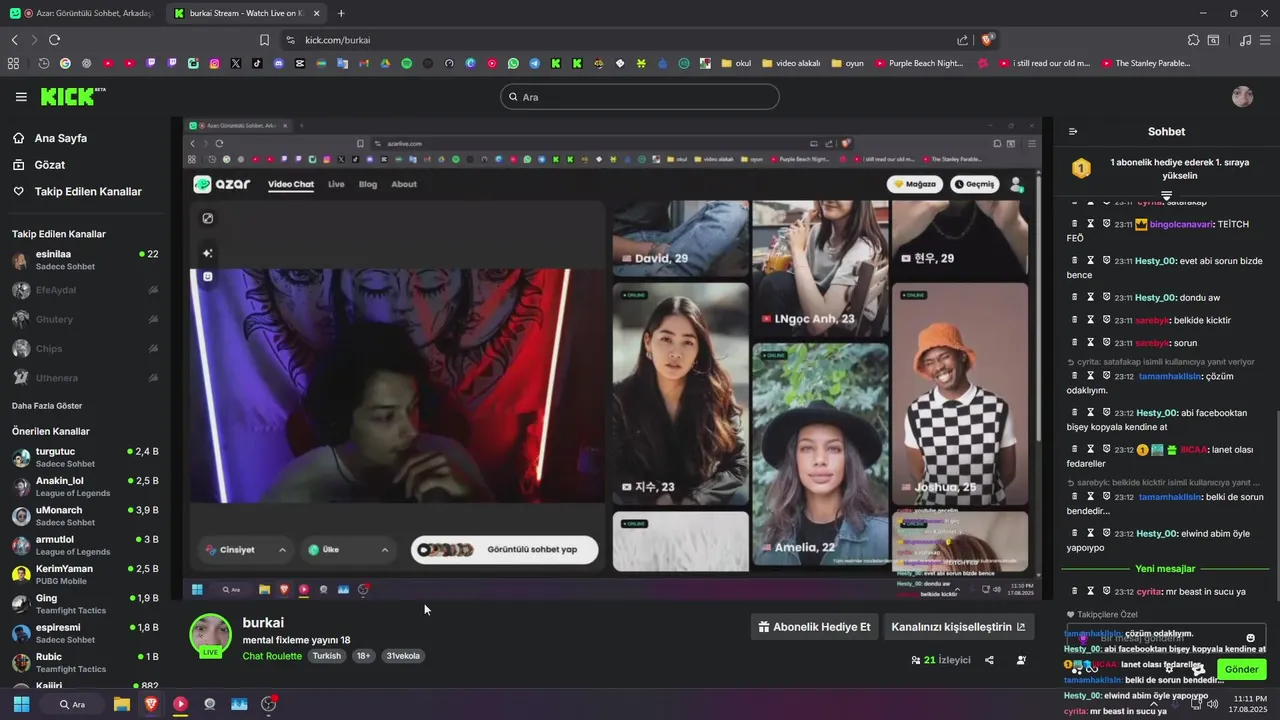Open the X (Twitter) bookmark
This screenshot has width=1280, height=720.
[x=236, y=63]
